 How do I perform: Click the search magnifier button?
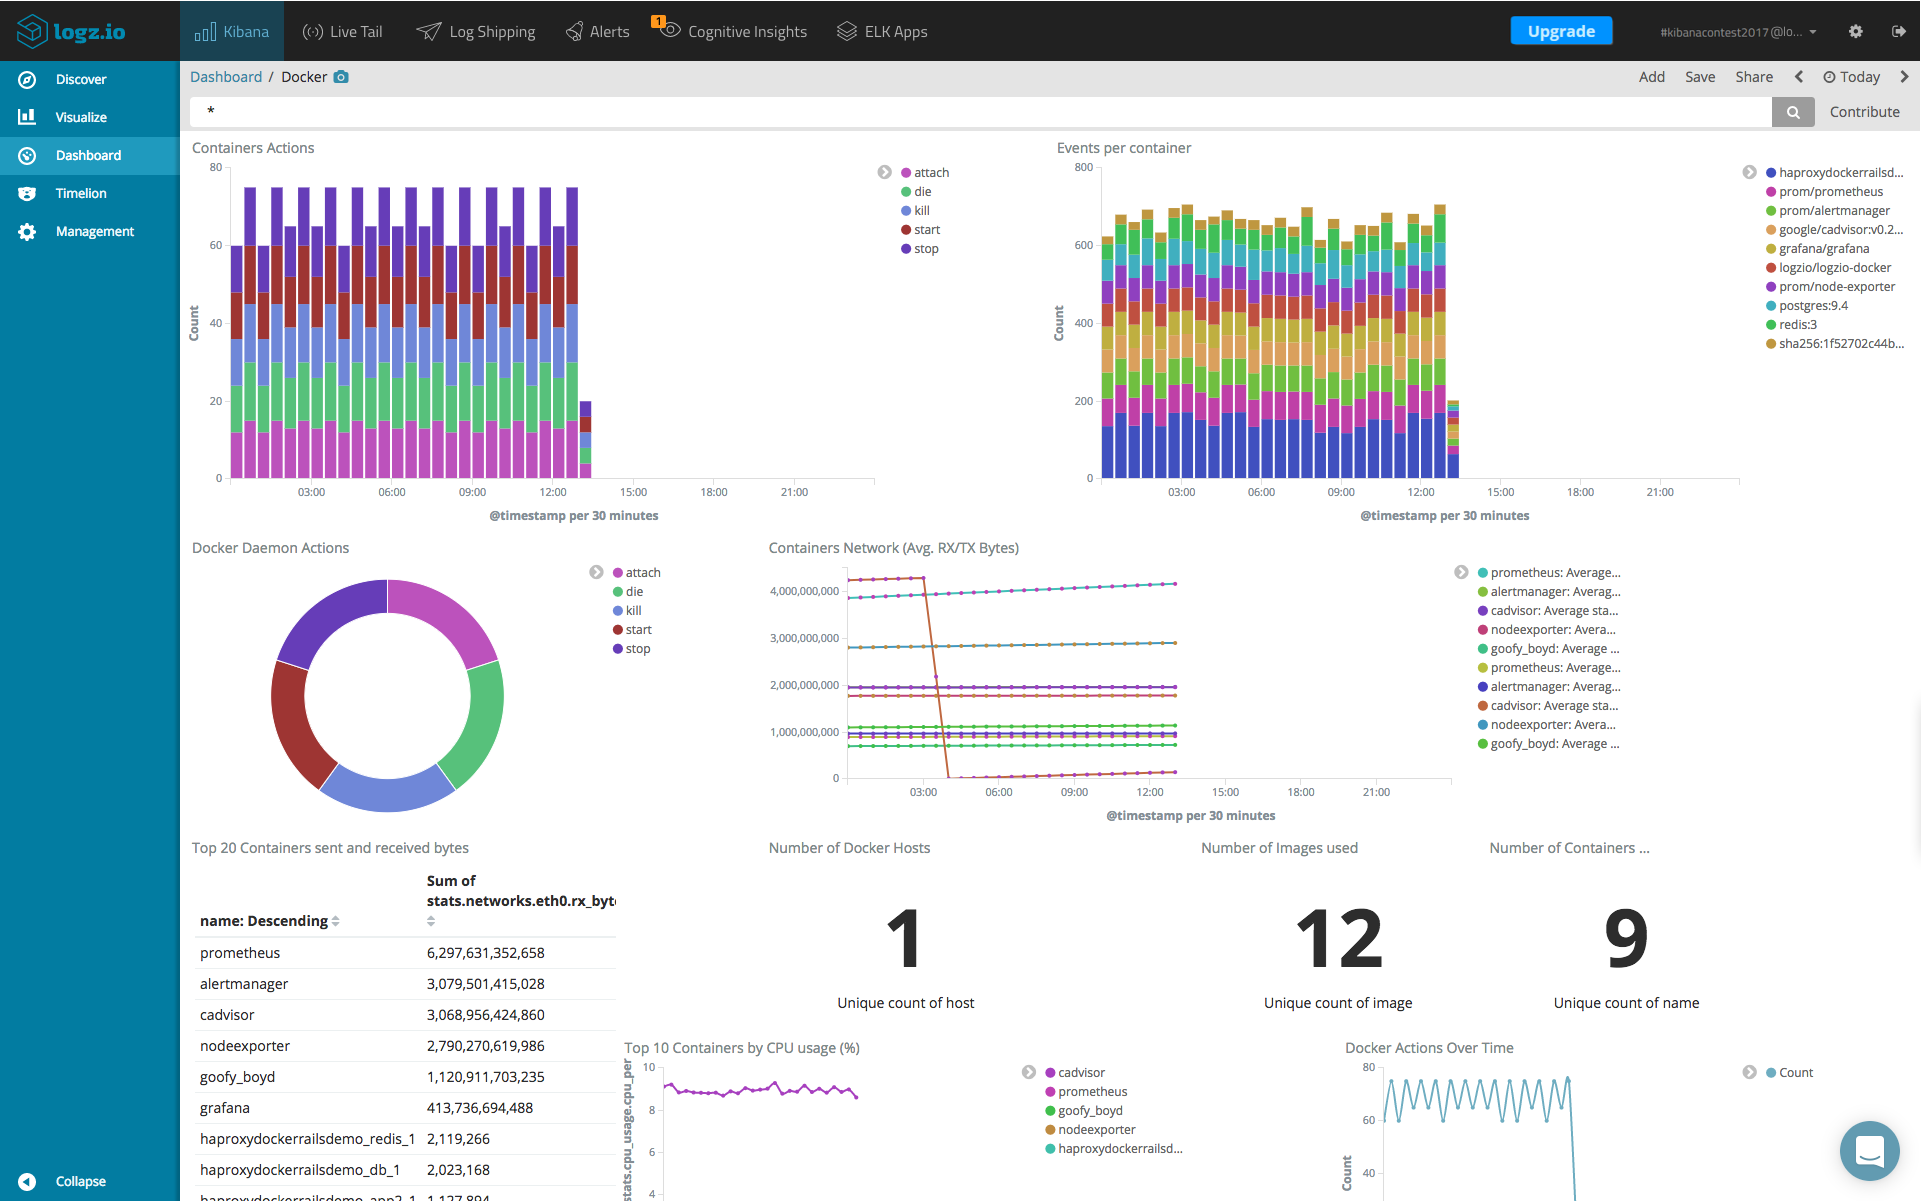click(1793, 112)
